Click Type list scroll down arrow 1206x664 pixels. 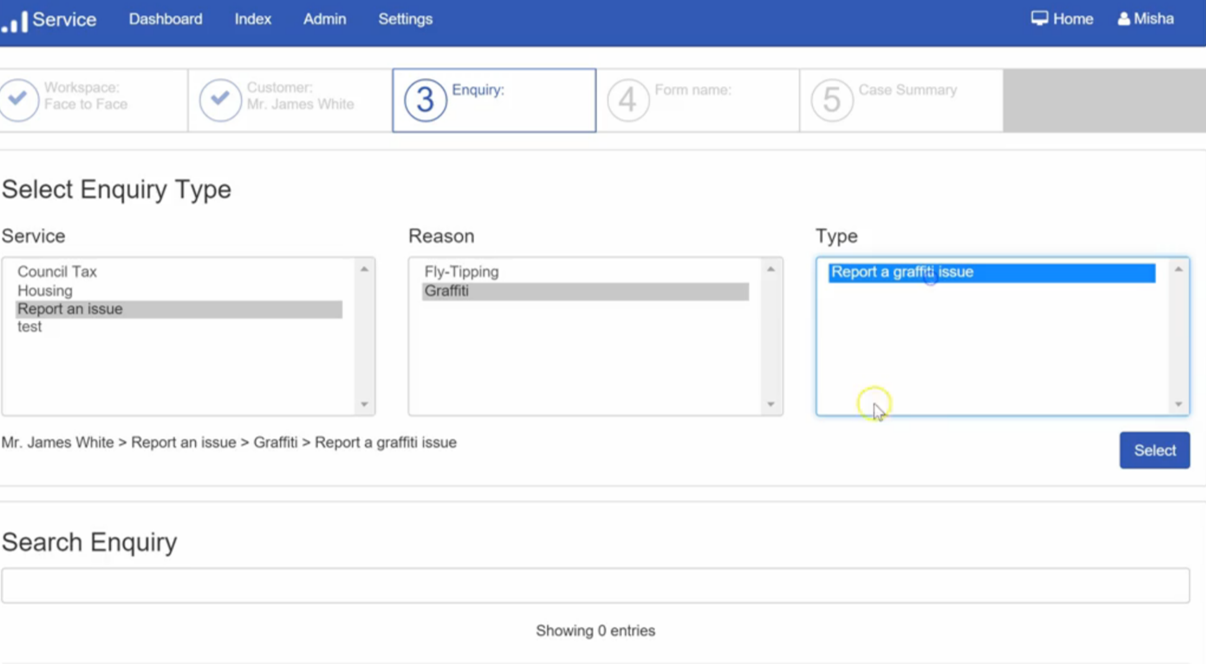1178,405
